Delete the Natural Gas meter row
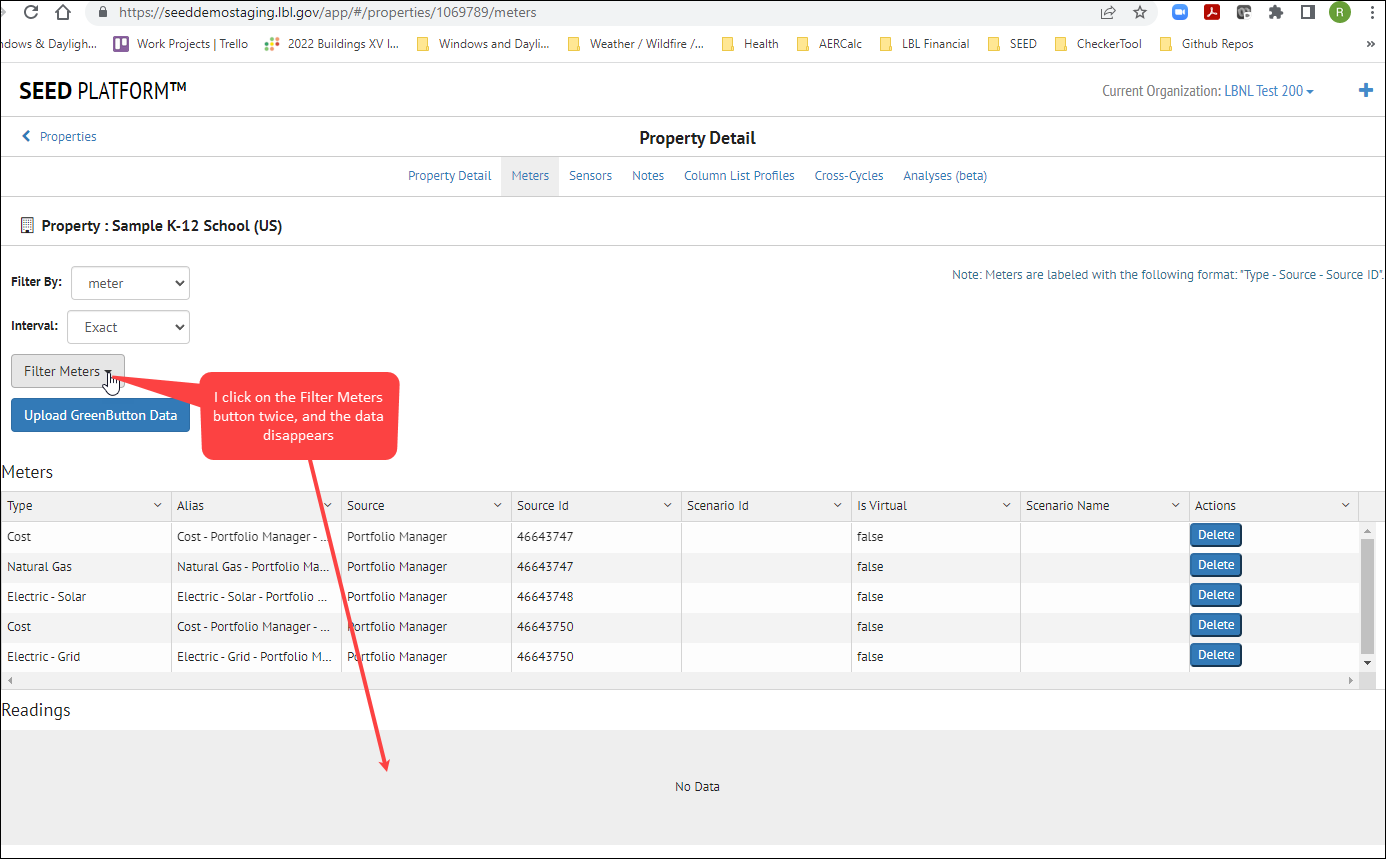1386x859 pixels. [x=1215, y=564]
